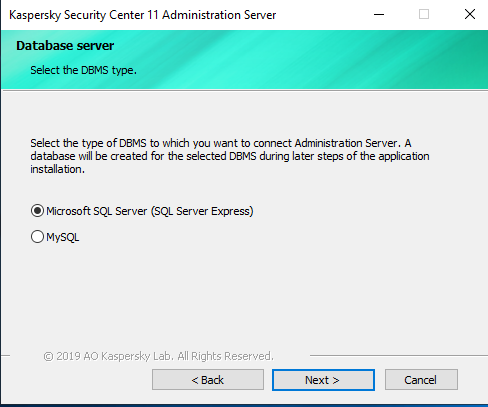Viewport: 488px width, 407px height.
Task: Click the SQL Server Express label text
Action: coord(150,211)
